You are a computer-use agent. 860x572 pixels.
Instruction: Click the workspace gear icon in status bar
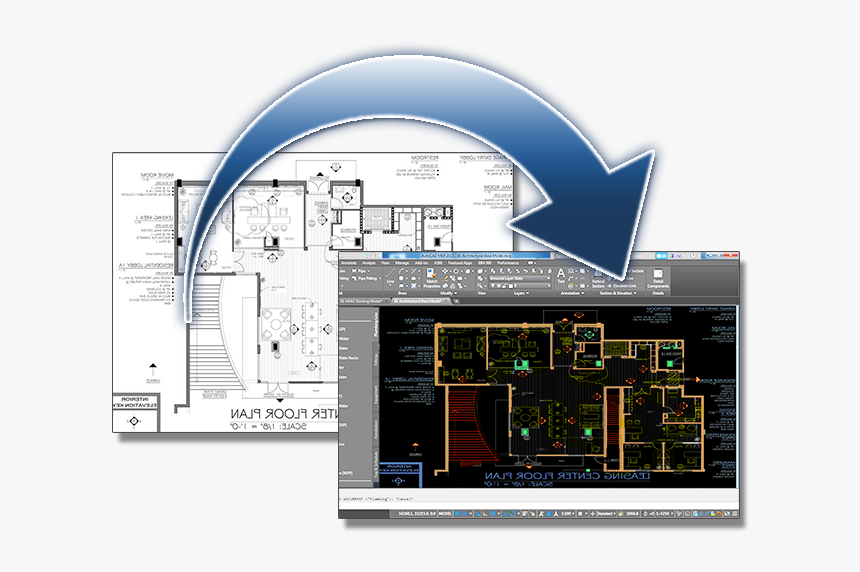pyautogui.click(x=580, y=514)
